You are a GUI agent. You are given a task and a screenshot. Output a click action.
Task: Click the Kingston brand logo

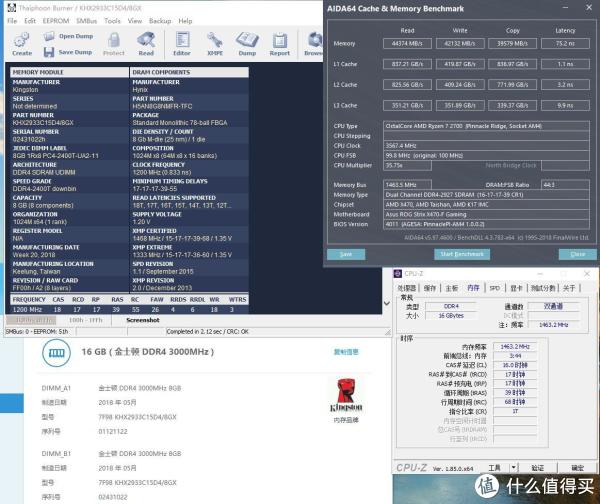346,395
